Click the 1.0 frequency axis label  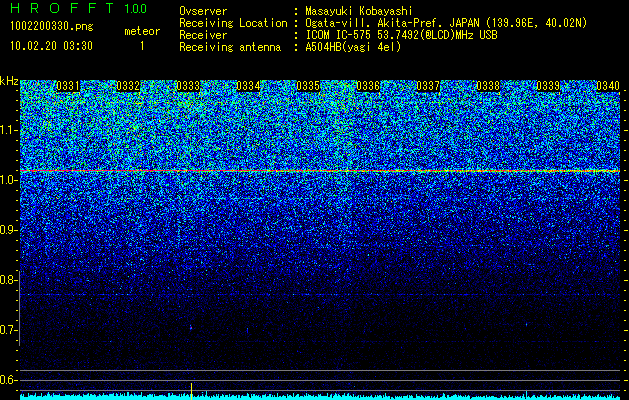(x=8, y=180)
